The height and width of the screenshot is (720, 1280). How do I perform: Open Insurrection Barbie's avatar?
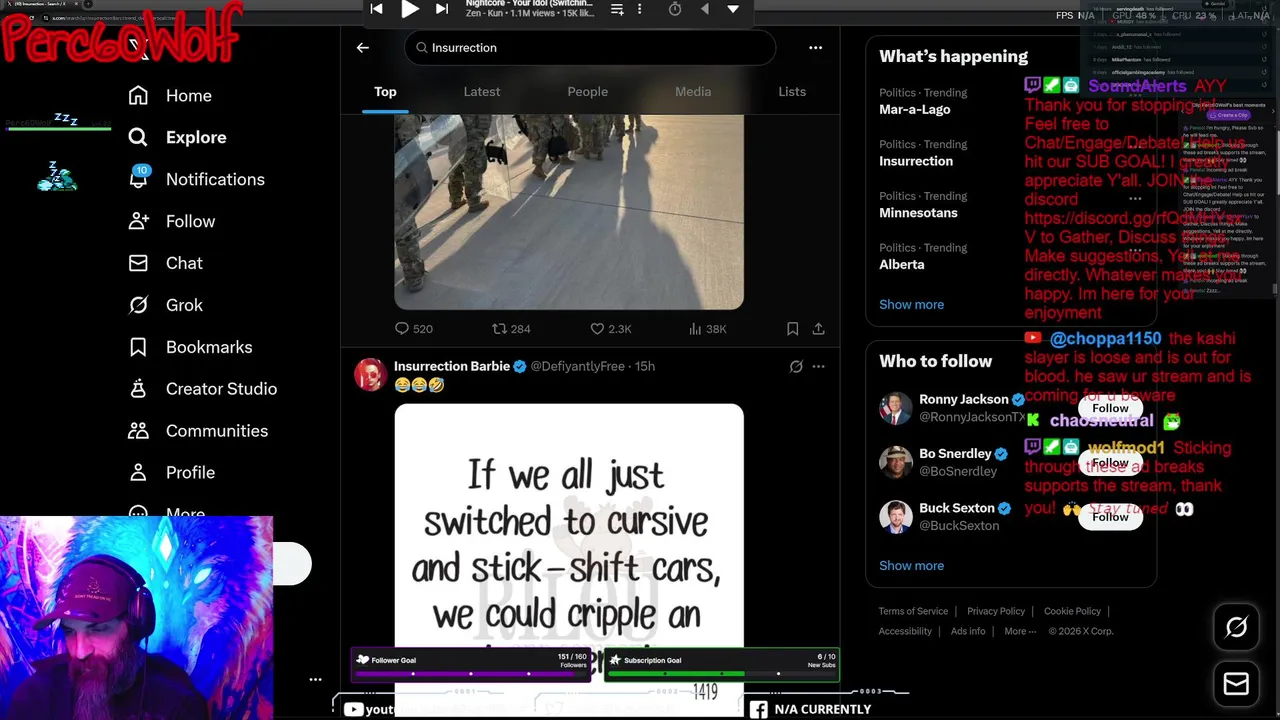point(370,374)
